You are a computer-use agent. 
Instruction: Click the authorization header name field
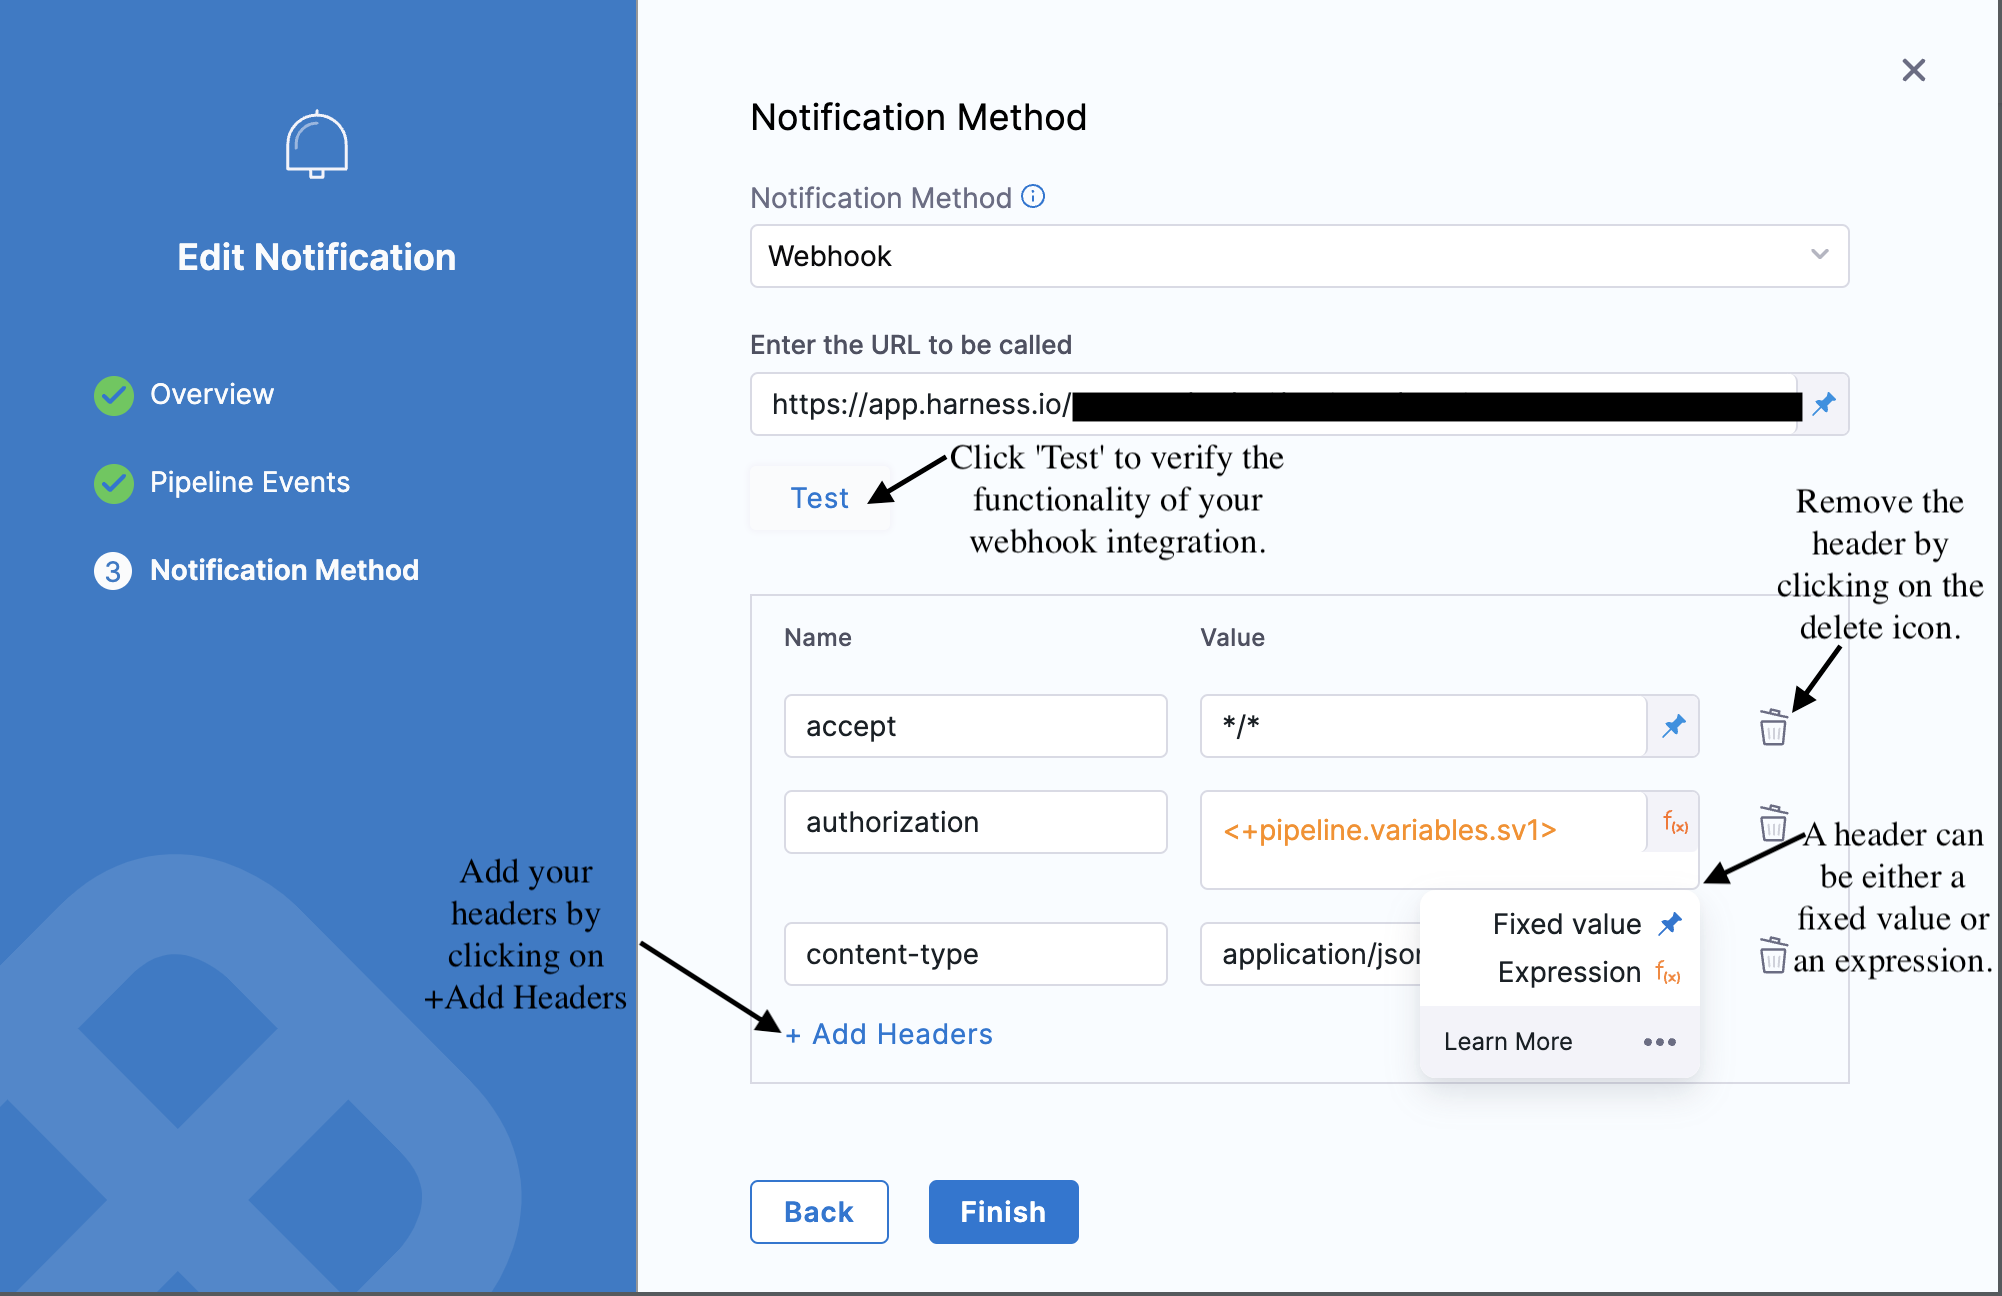975,822
